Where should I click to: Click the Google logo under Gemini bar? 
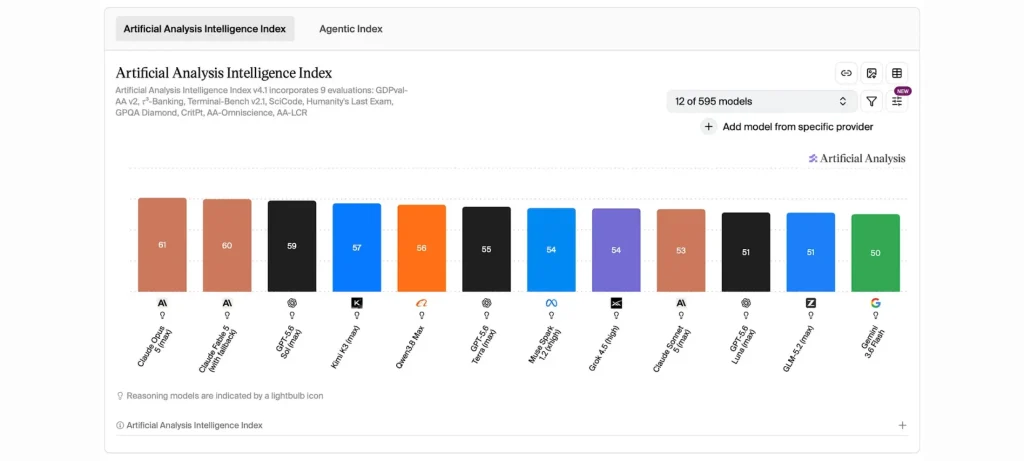(x=875, y=303)
